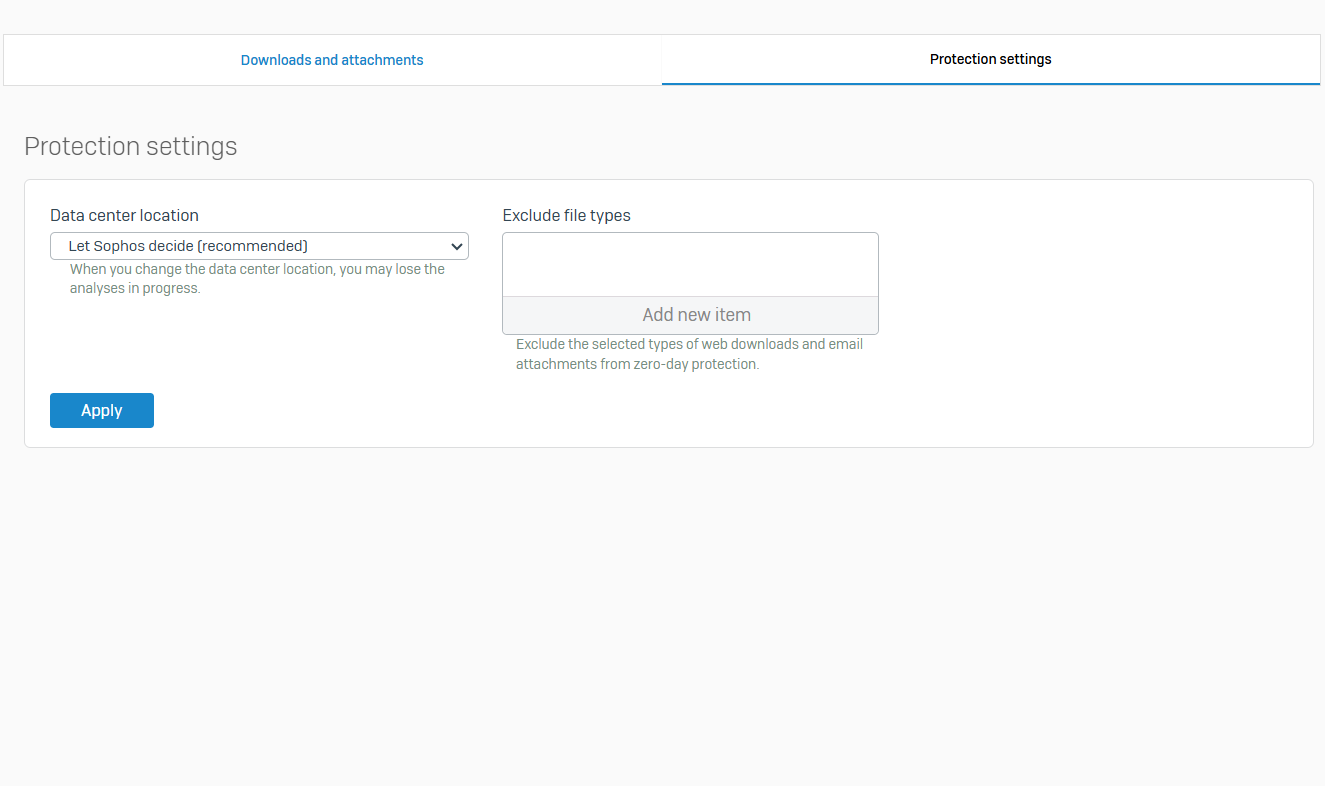The width and height of the screenshot is (1325, 786).
Task: Open the Data center location dropdown
Action: tap(259, 246)
